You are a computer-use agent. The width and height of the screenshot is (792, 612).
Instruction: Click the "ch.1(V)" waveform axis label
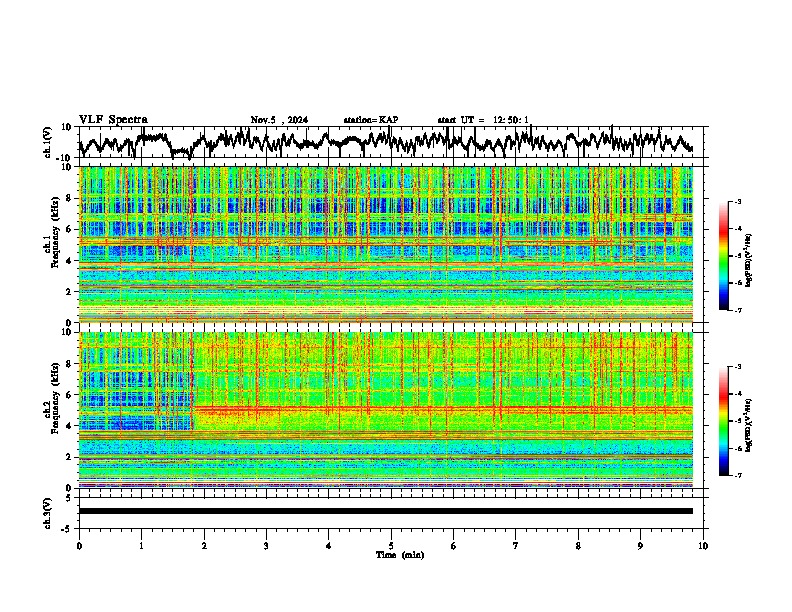click(48, 142)
